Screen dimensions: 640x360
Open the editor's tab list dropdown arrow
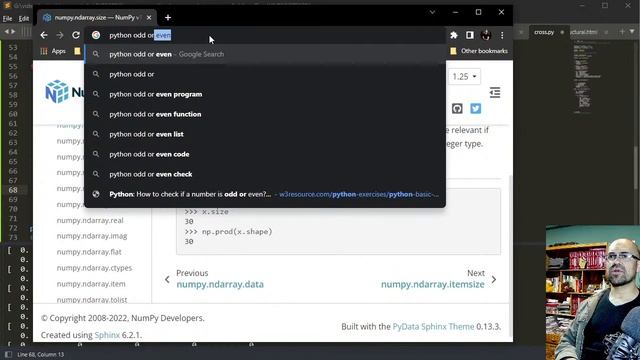tap(632, 31)
